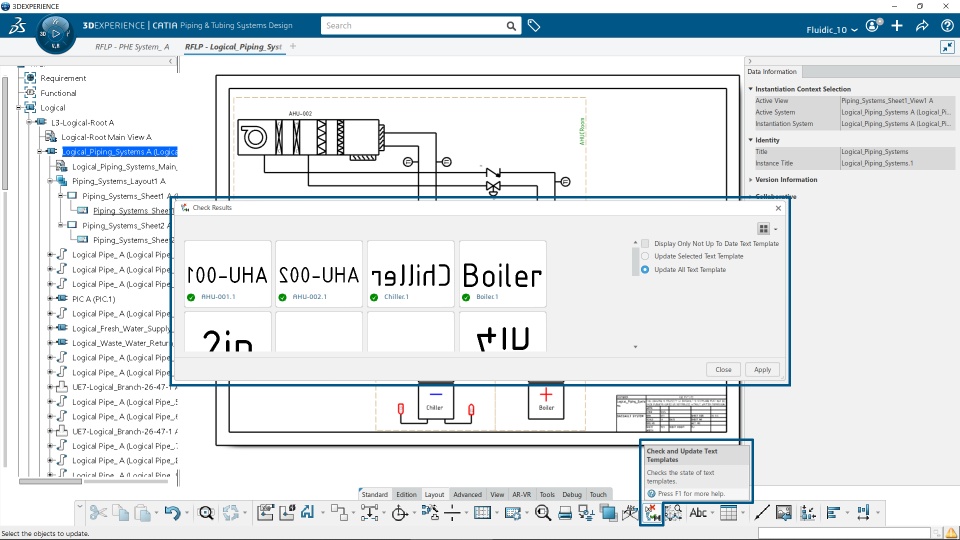Select Update All Text Template option

[645, 269]
